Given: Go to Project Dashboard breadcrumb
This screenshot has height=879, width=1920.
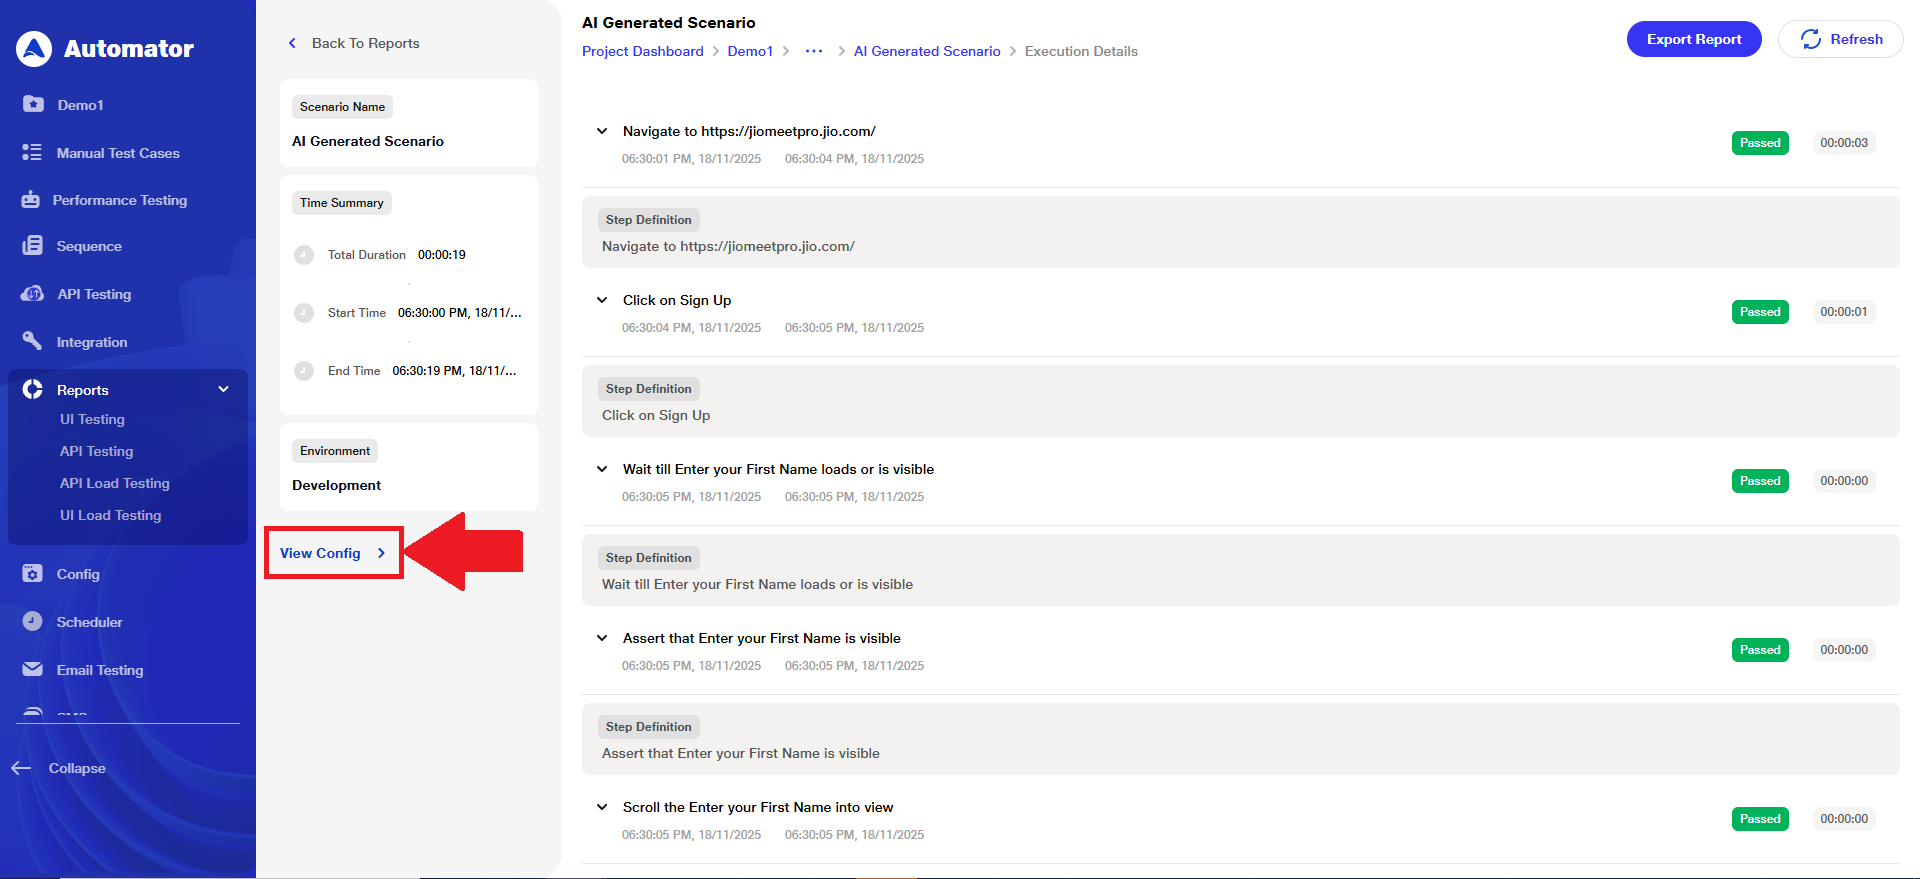Looking at the screenshot, I should pos(642,51).
